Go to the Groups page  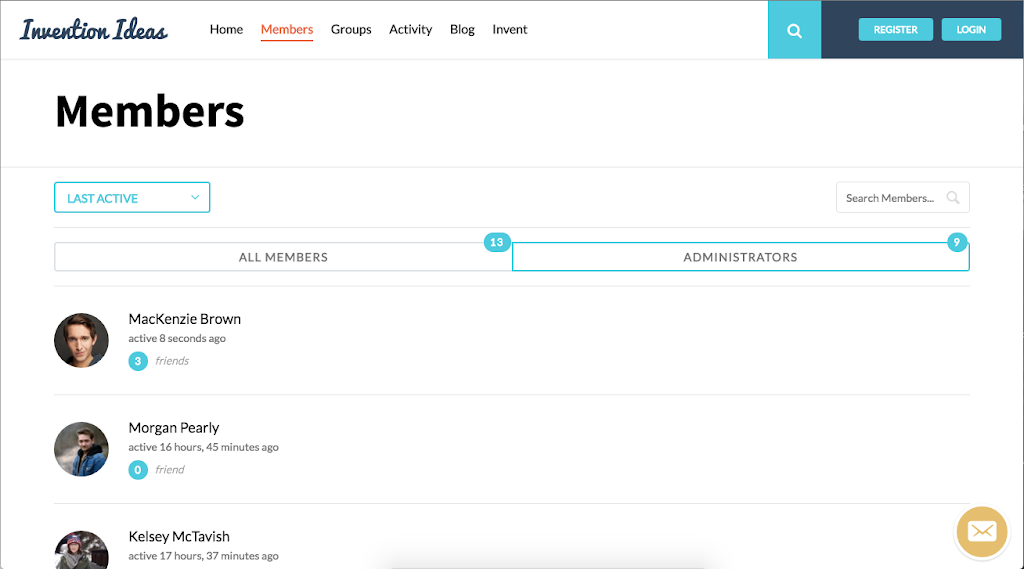point(351,29)
